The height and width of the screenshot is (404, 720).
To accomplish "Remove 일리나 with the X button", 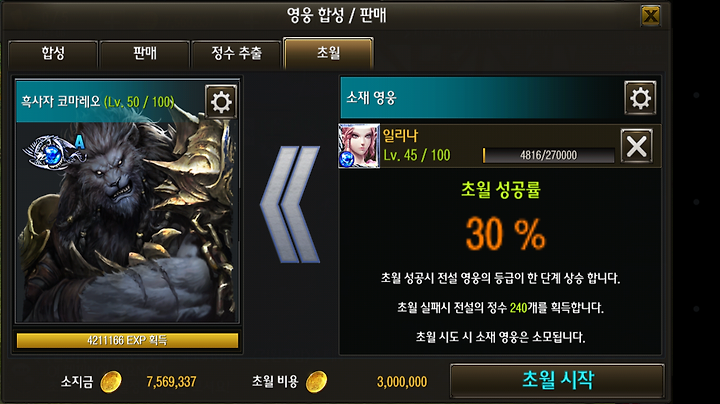I will click(636, 146).
